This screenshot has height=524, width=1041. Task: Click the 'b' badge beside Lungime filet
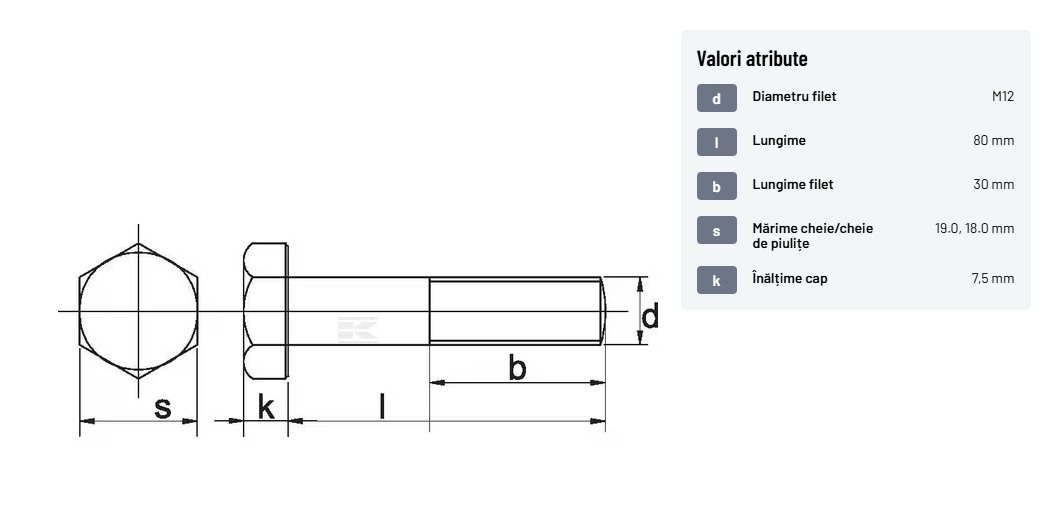(x=716, y=186)
